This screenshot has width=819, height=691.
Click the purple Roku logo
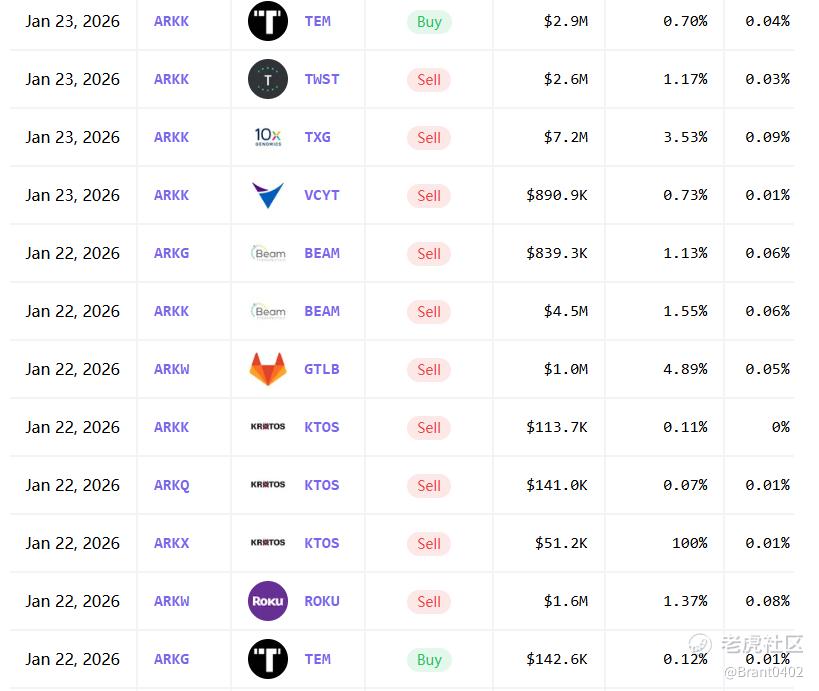point(268,601)
